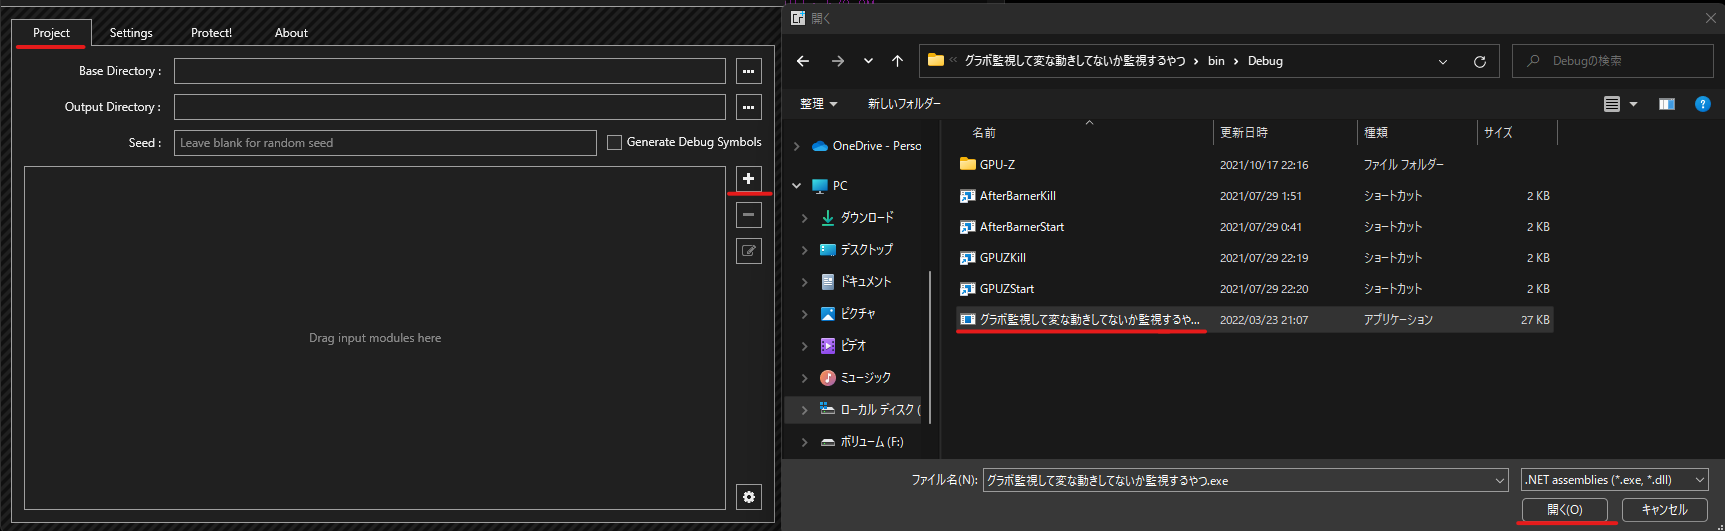The image size is (1725, 531).
Task: Click the Output Directory input field
Action: pos(450,107)
